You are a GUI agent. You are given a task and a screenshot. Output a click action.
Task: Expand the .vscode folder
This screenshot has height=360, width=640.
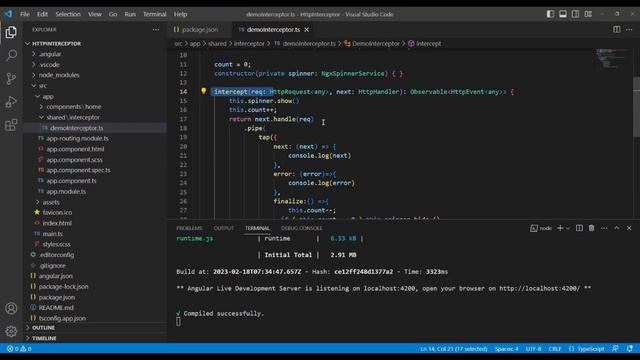49,64
